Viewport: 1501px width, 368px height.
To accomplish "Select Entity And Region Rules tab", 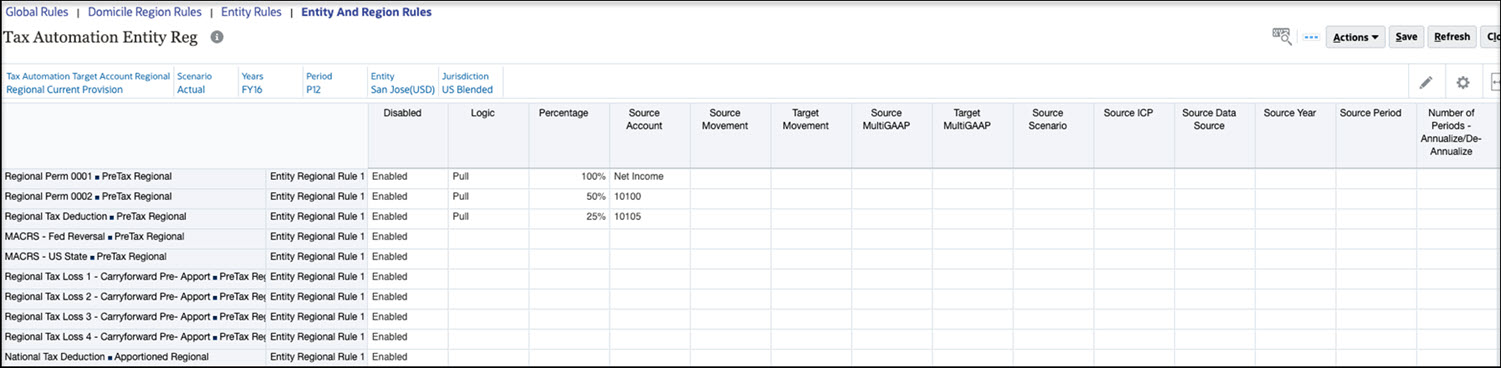I will click(x=367, y=12).
